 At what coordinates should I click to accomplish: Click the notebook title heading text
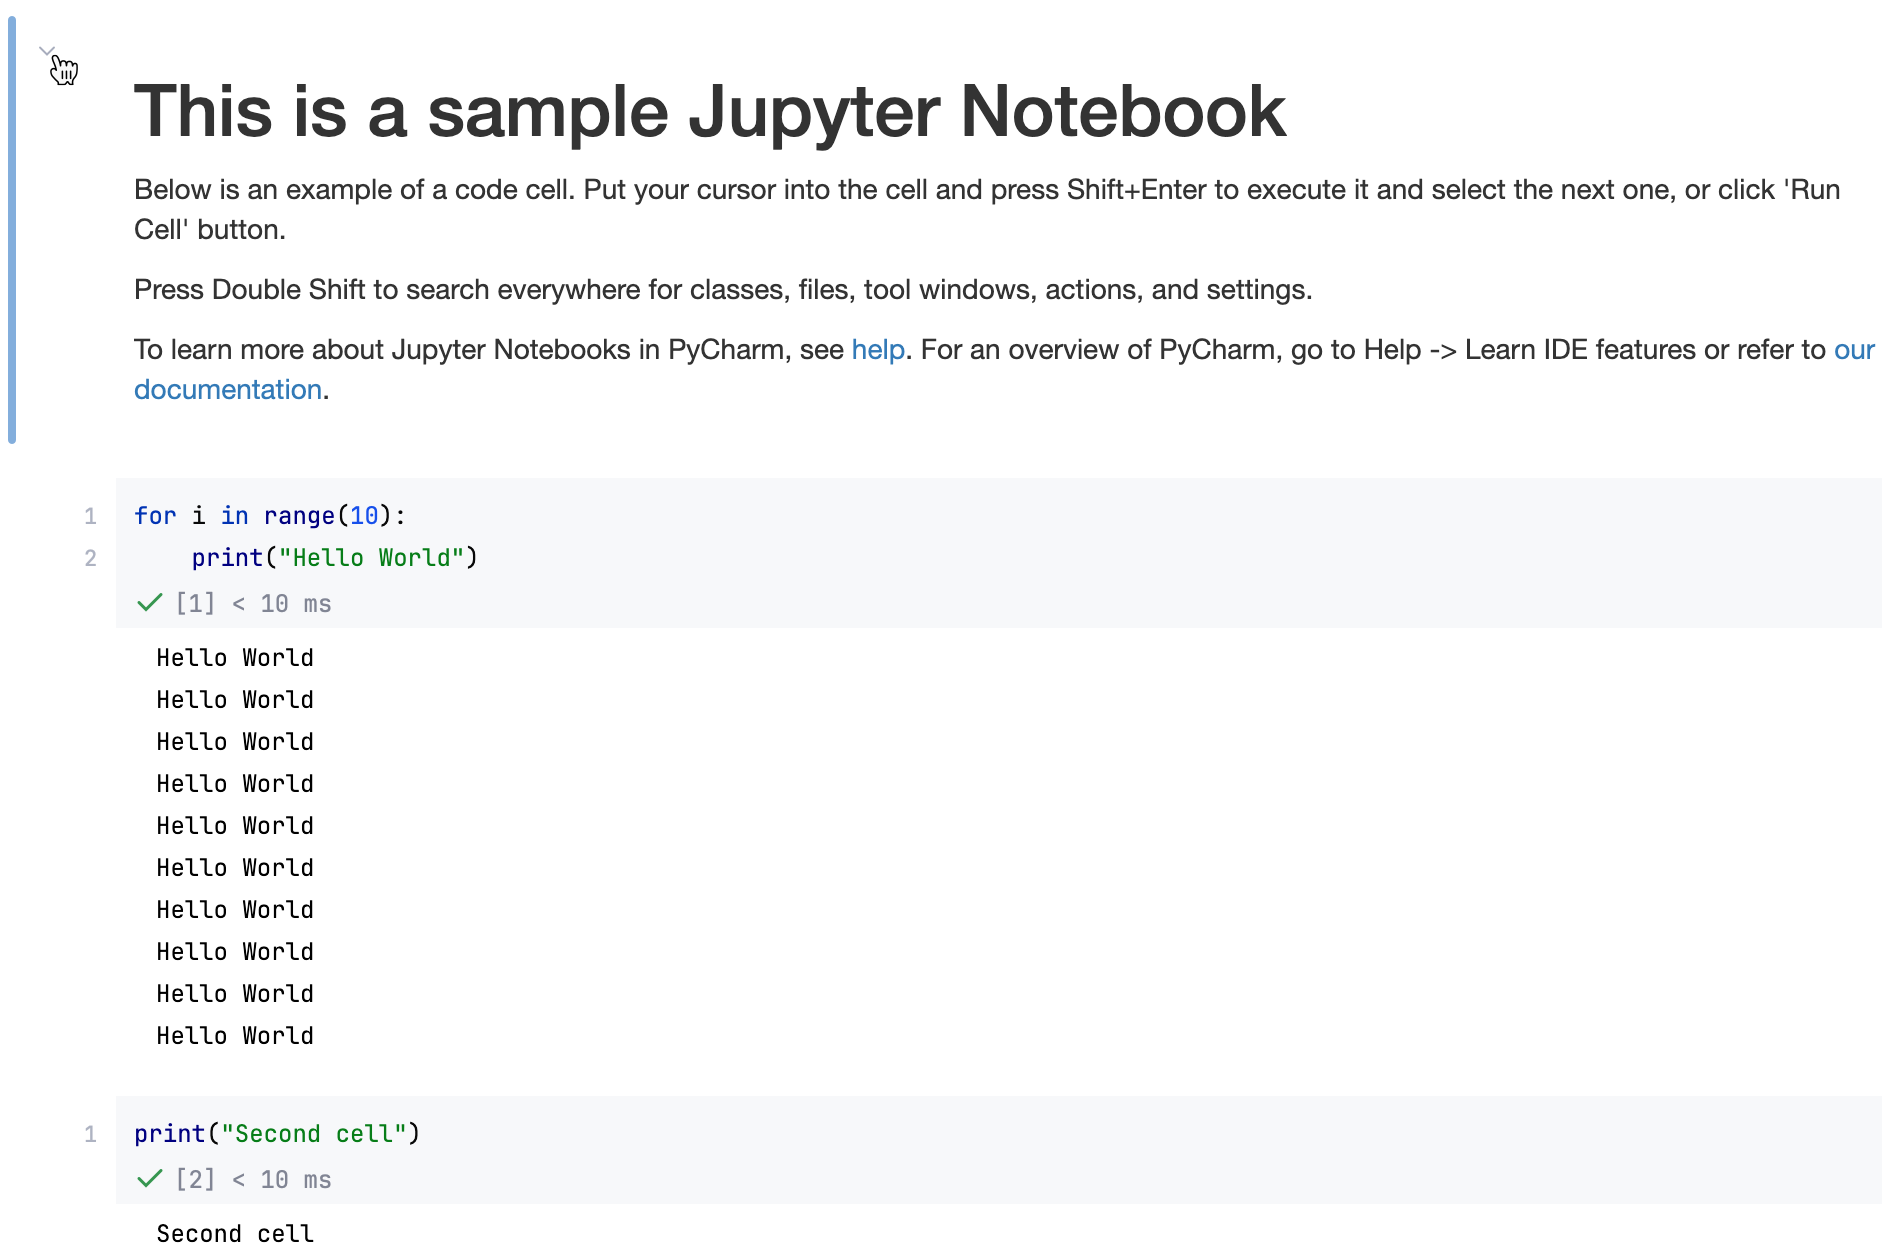tap(709, 110)
